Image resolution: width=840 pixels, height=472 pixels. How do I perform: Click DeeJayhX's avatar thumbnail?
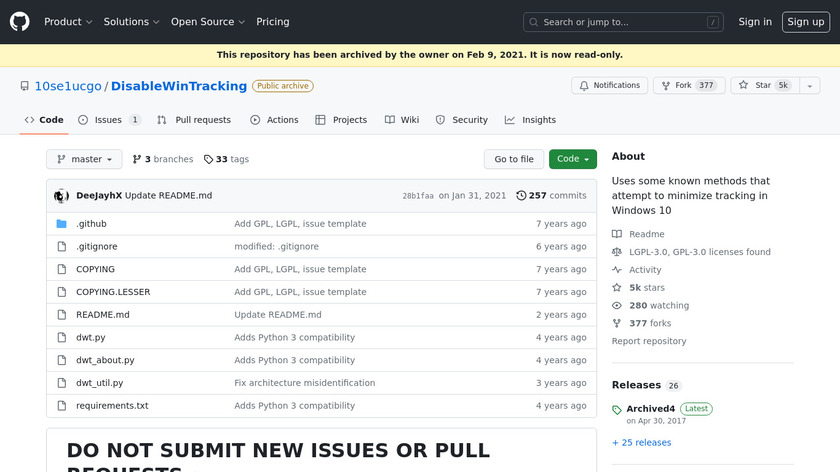coord(61,196)
